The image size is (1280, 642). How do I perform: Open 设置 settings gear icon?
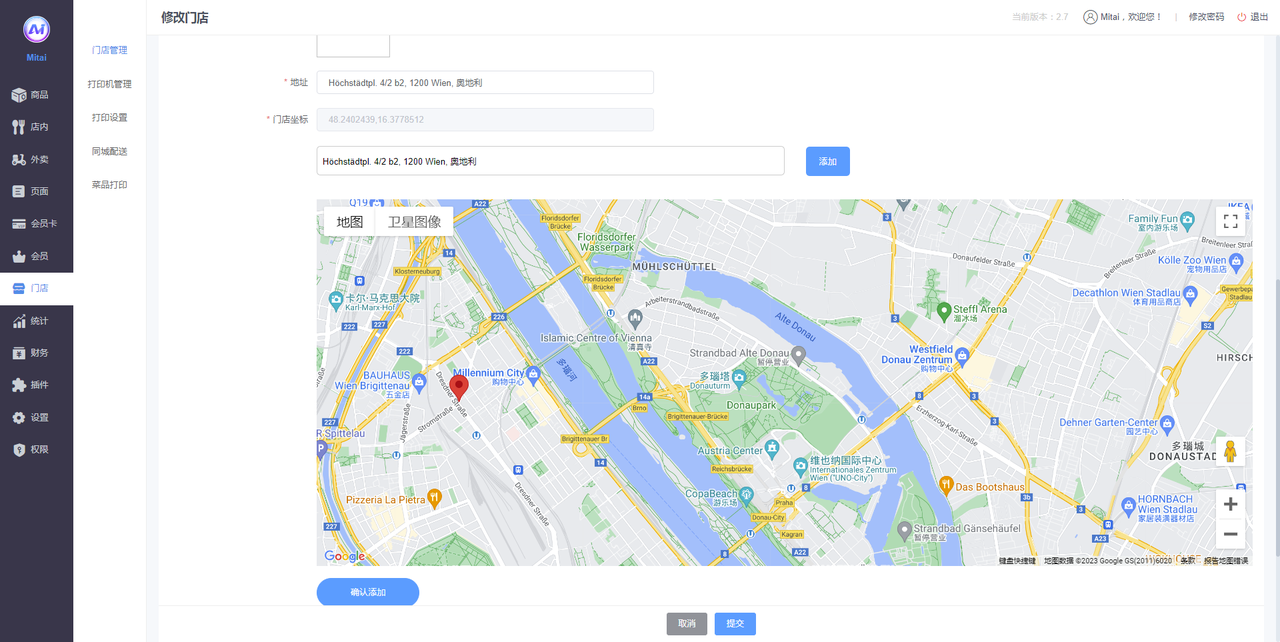[x=18, y=418]
